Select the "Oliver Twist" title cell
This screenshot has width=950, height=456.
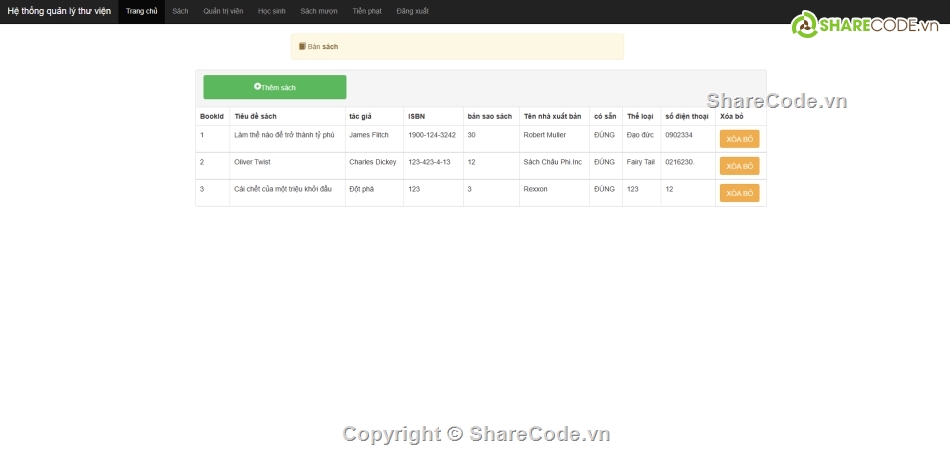click(252, 162)
